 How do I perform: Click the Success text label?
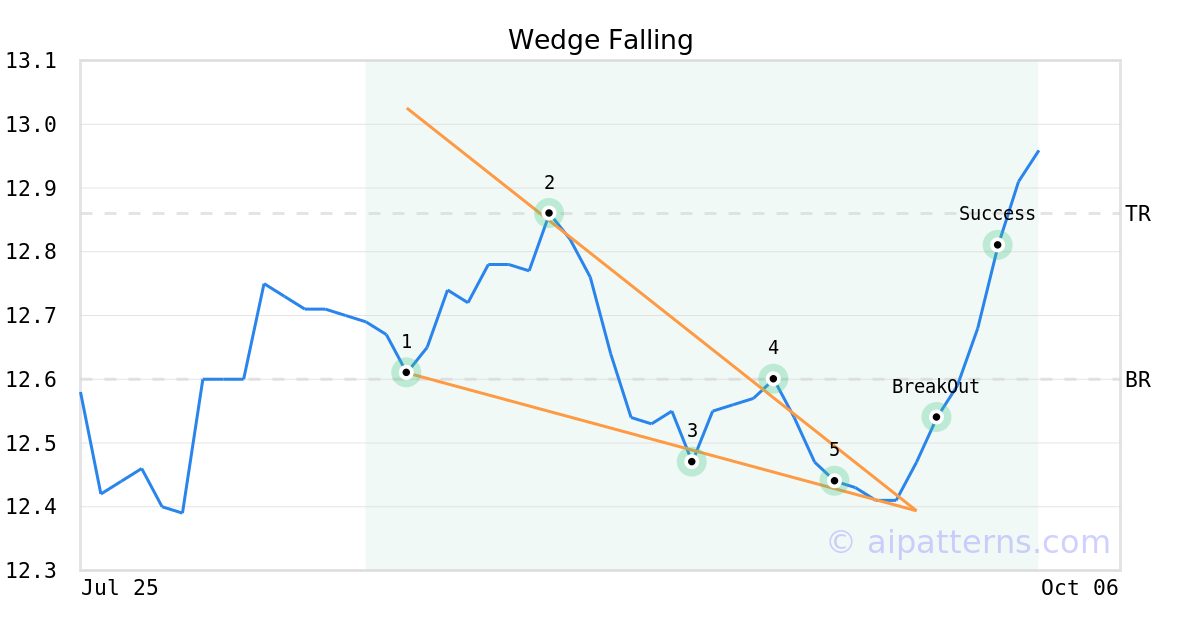[x=997, y=214]
